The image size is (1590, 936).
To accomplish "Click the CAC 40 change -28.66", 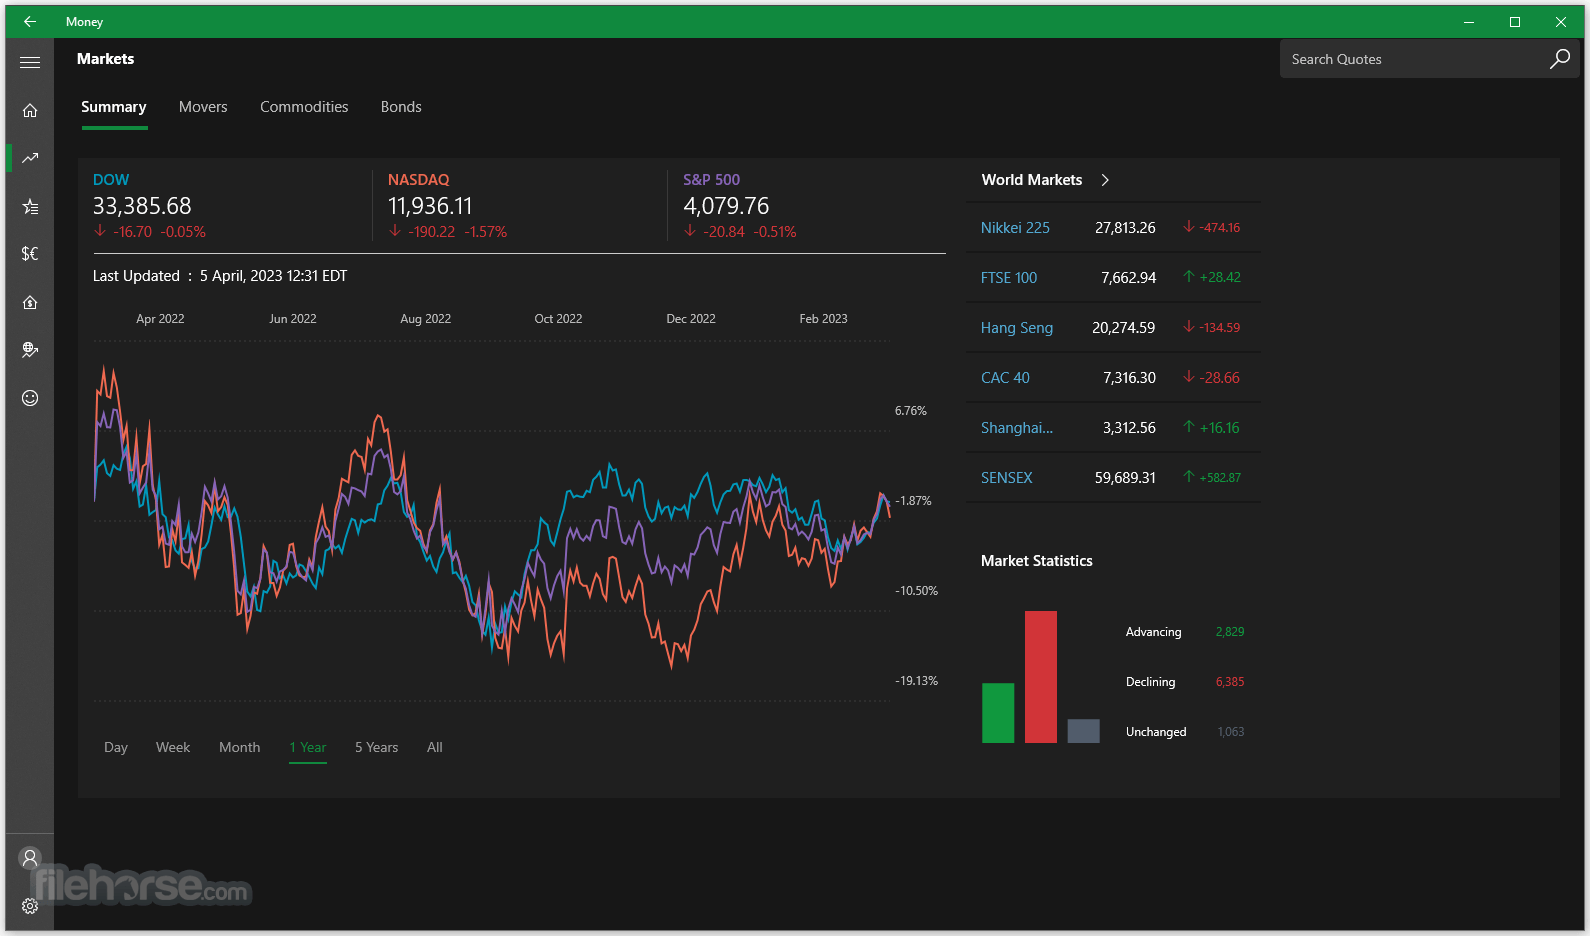I will (1220, 378).
